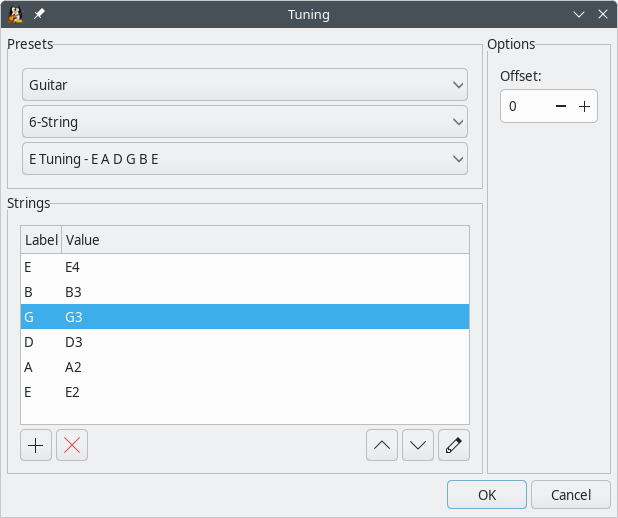Viewport: 618px width, 518px height.
Task: Click the Label column header
Action: pyautogui.click(x=41, y=240)
